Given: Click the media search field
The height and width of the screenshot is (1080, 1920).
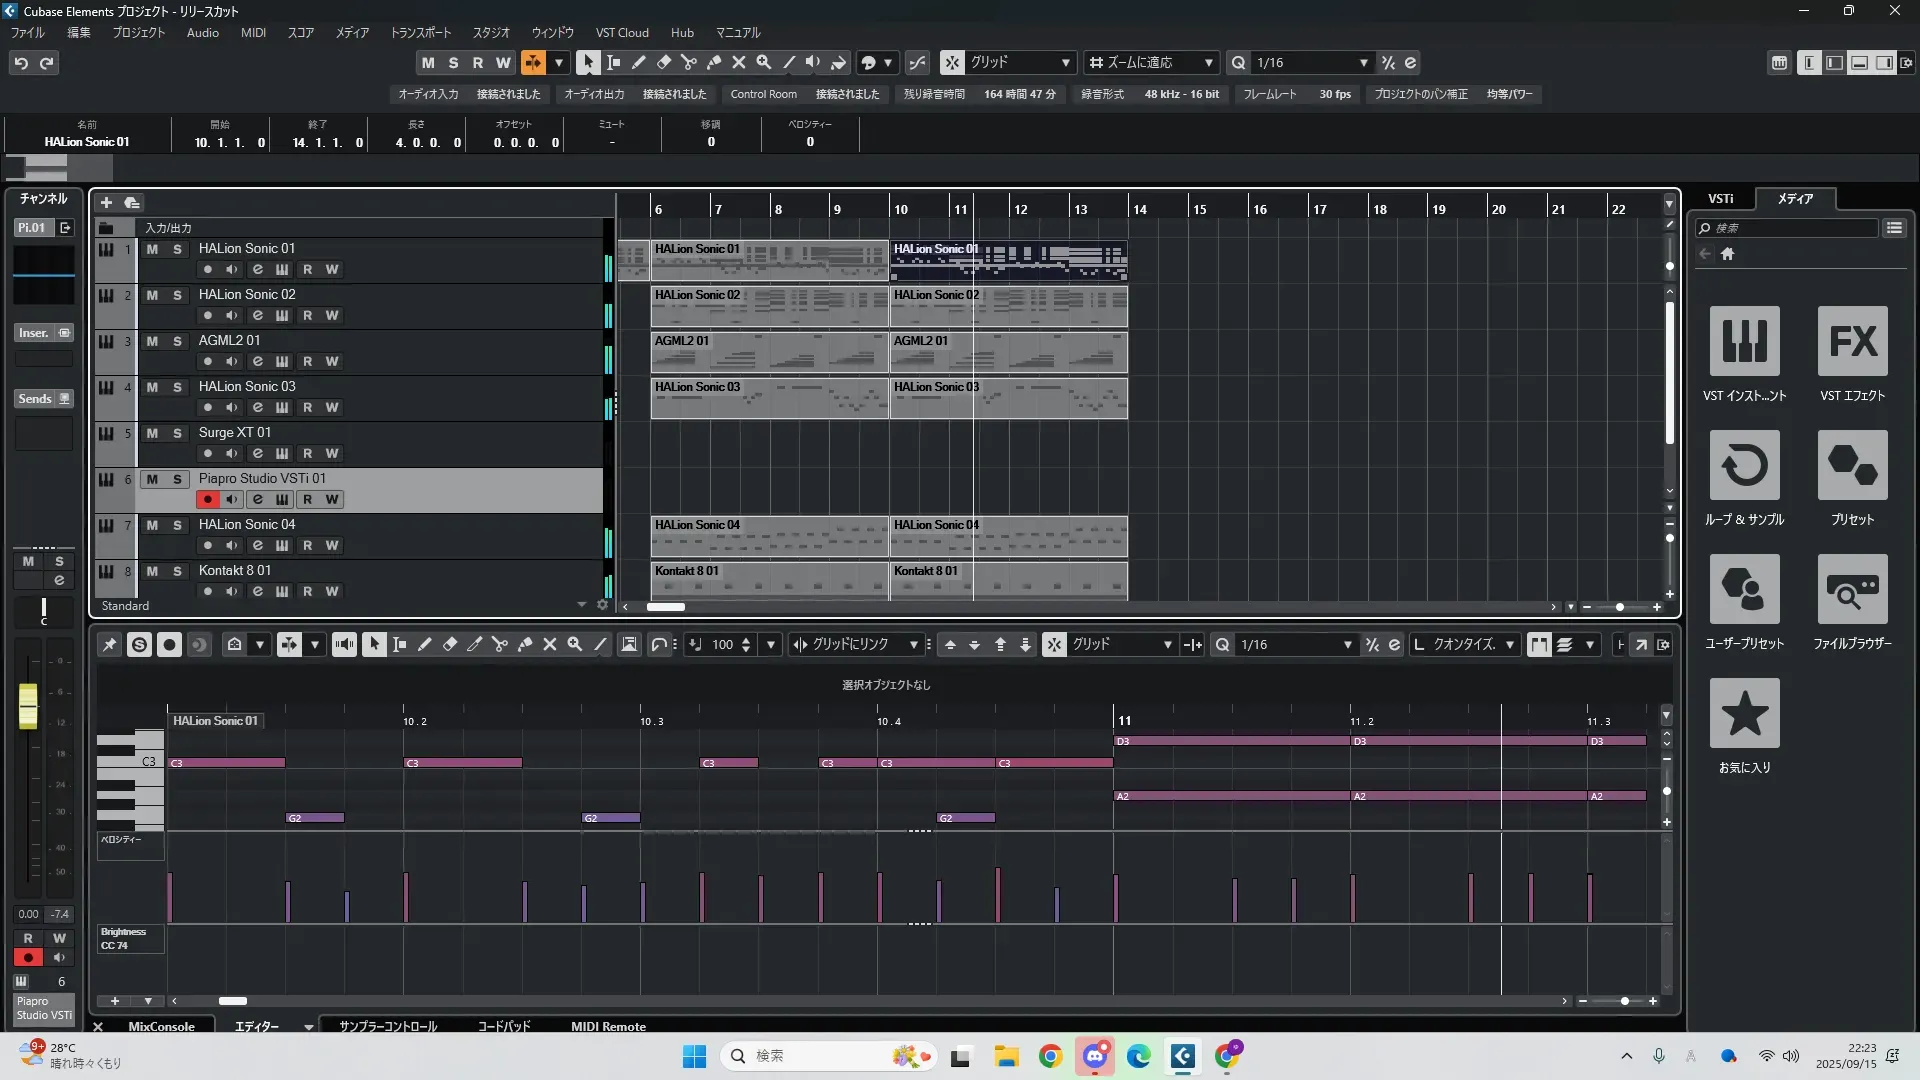Looking at the screenshot, I should coord(1790,228).
